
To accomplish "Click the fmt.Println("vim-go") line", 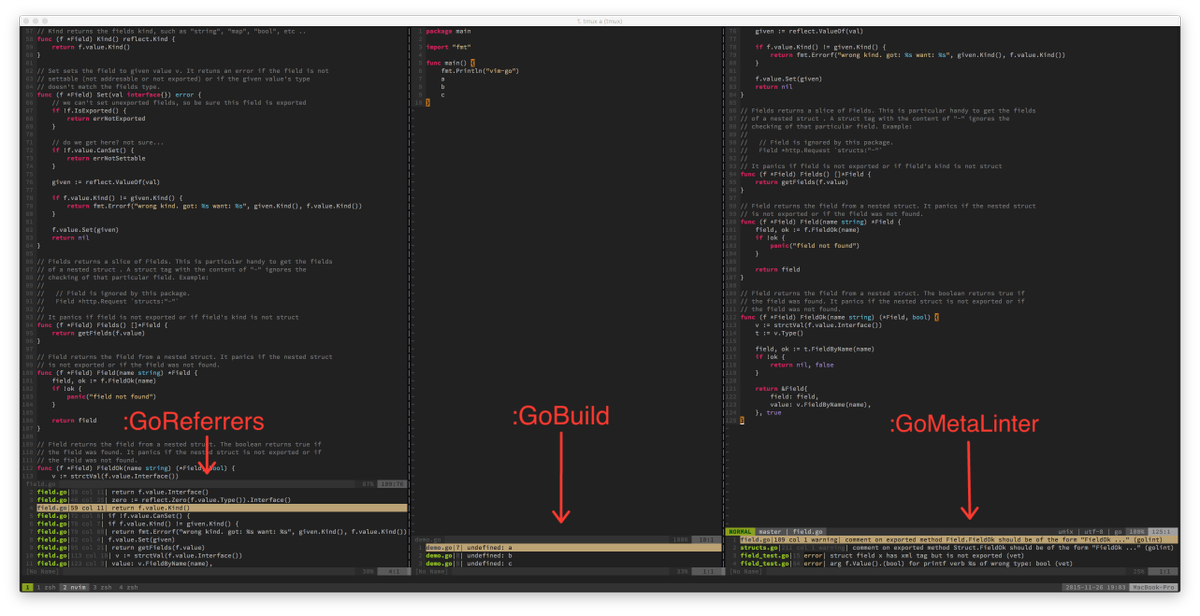I will (x=480, y=71).
